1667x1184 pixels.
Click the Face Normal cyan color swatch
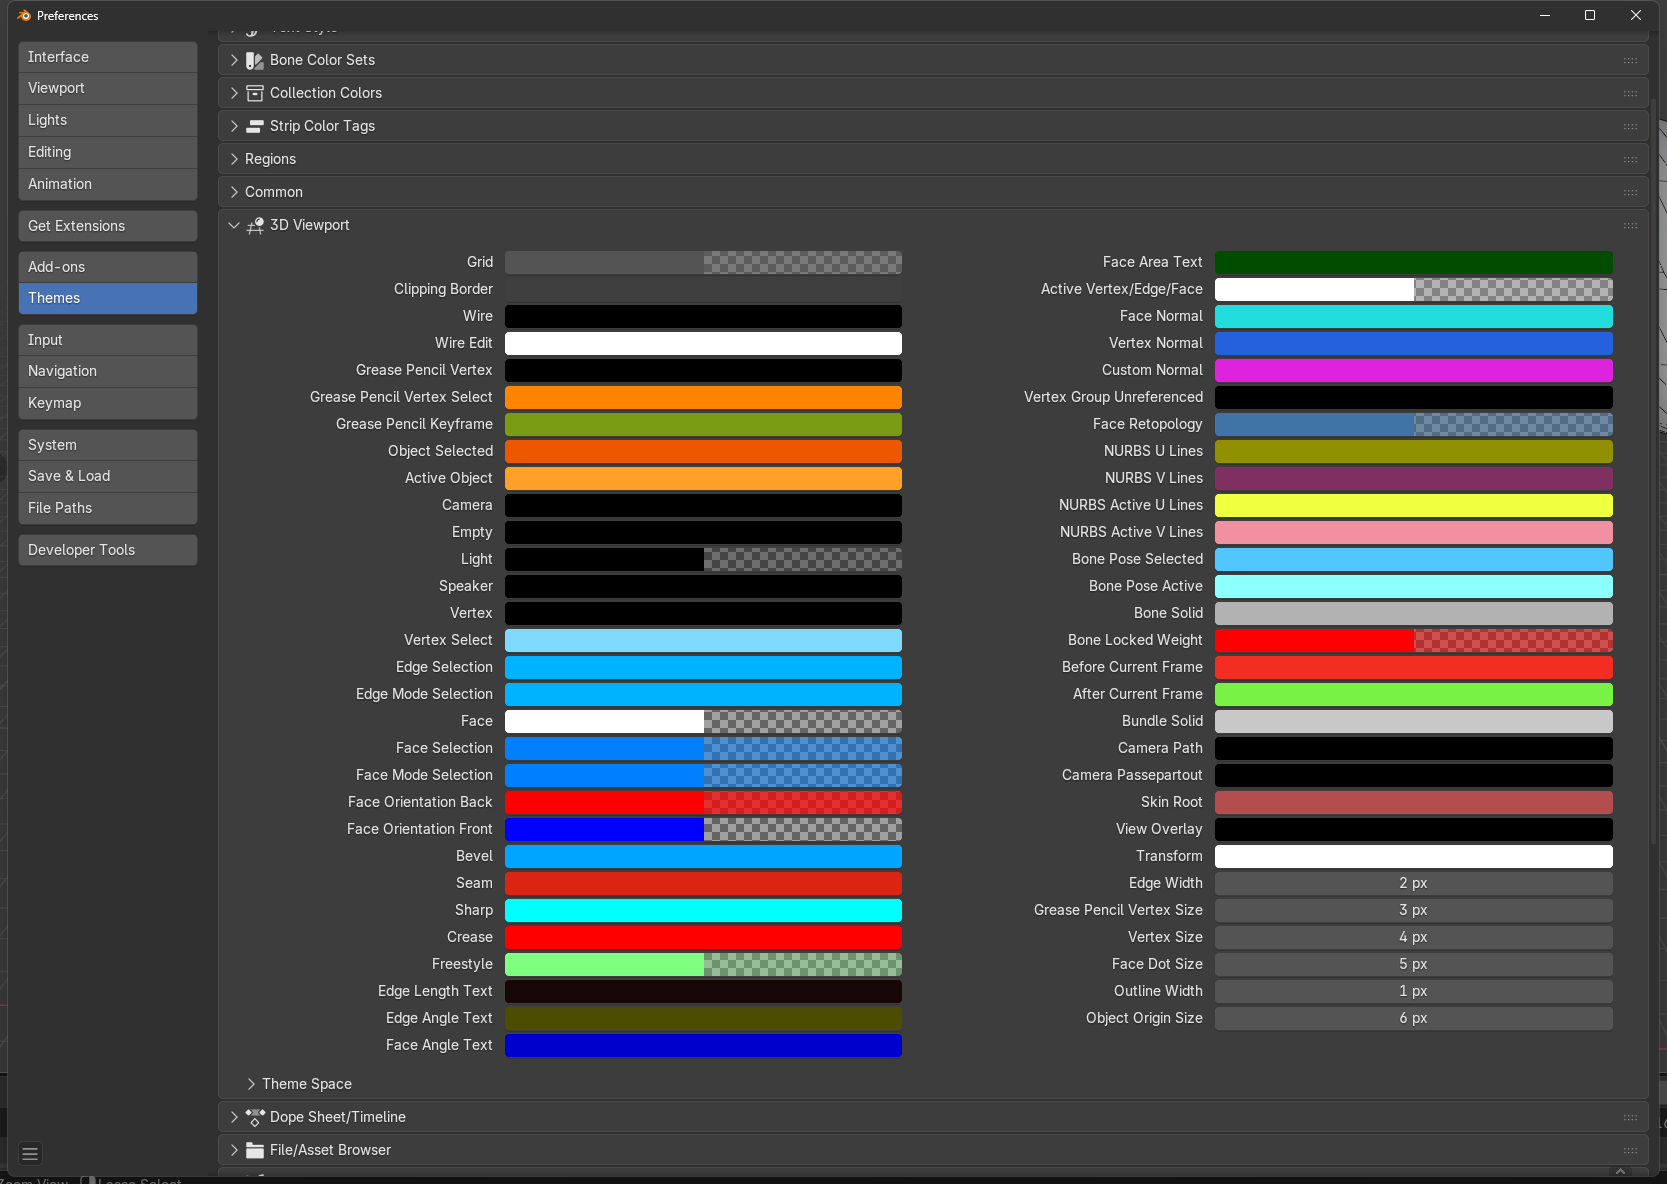1413,316
